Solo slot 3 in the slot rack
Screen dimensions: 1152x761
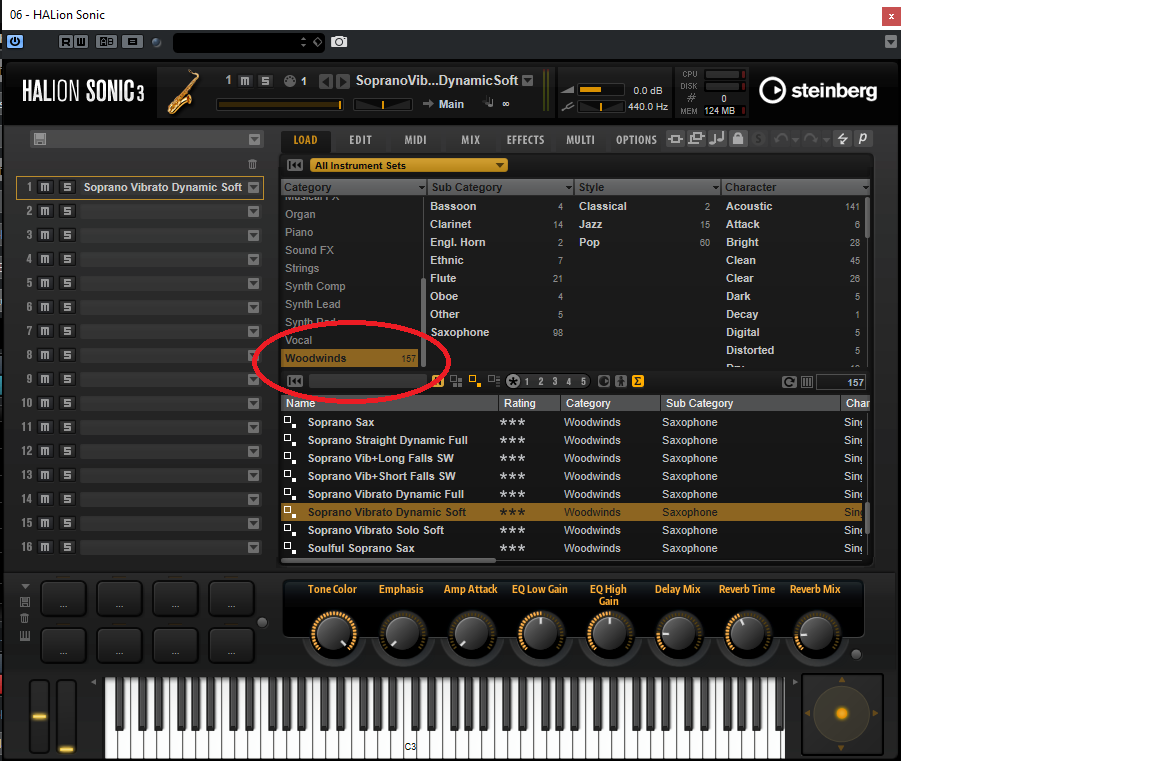click(67, 235)
